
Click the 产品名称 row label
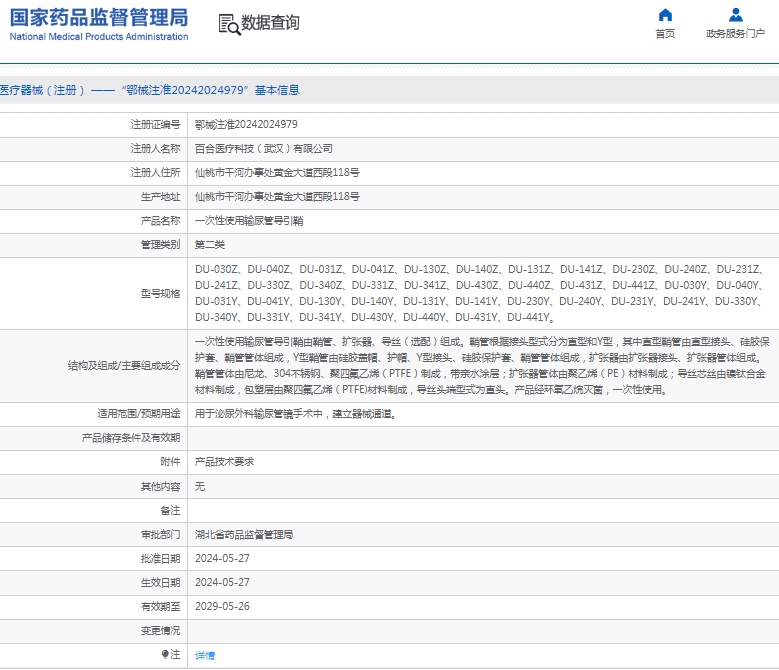tap(160, 221)
